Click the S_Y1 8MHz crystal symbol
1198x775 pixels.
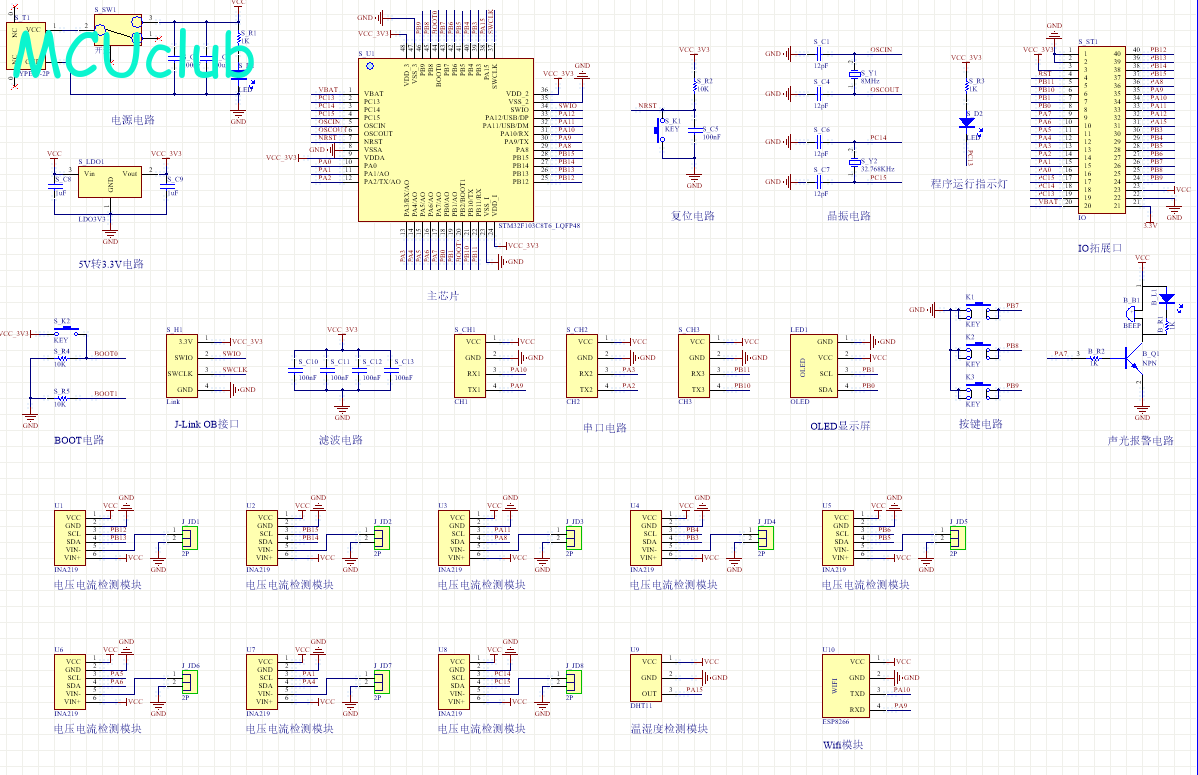854,74
